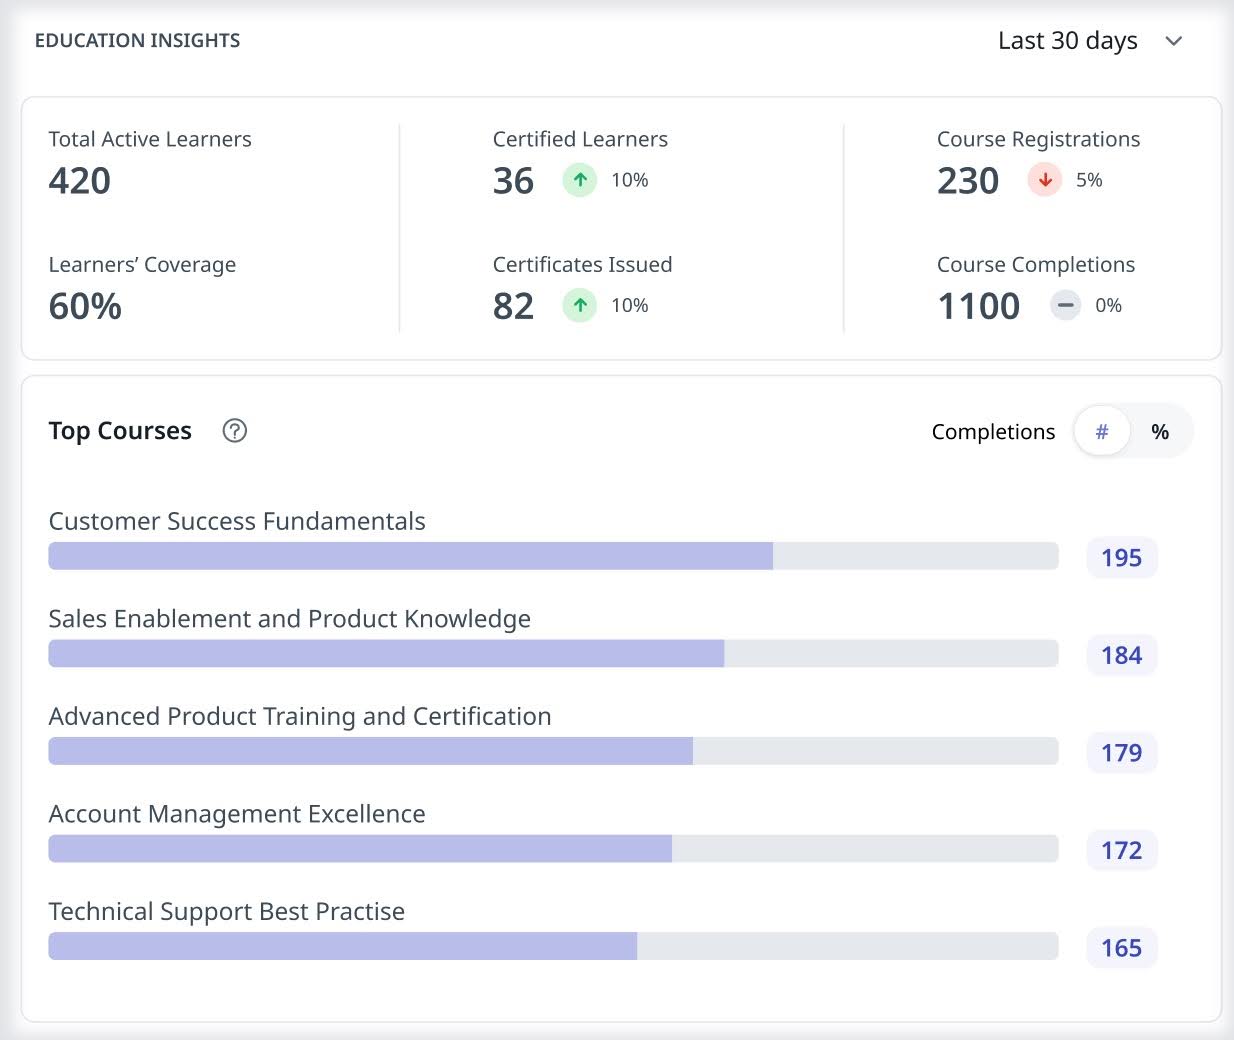Click Customer Success Fundamentals progress bar
Screen dimensions: 1234x1040
coord(553,556)
